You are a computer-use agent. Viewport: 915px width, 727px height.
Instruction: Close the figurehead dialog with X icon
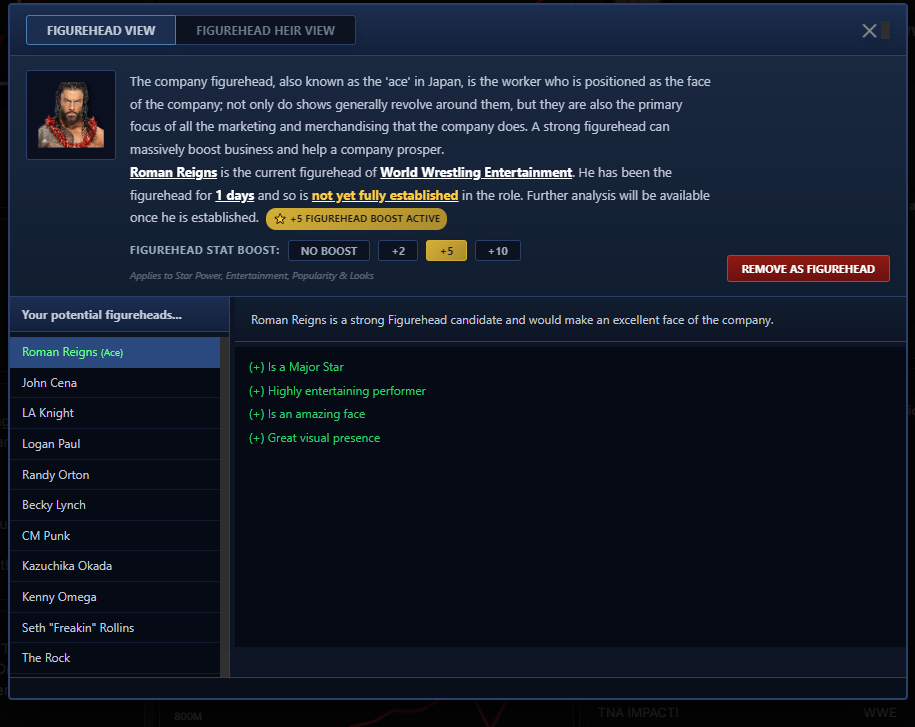(x=869, y=31)
